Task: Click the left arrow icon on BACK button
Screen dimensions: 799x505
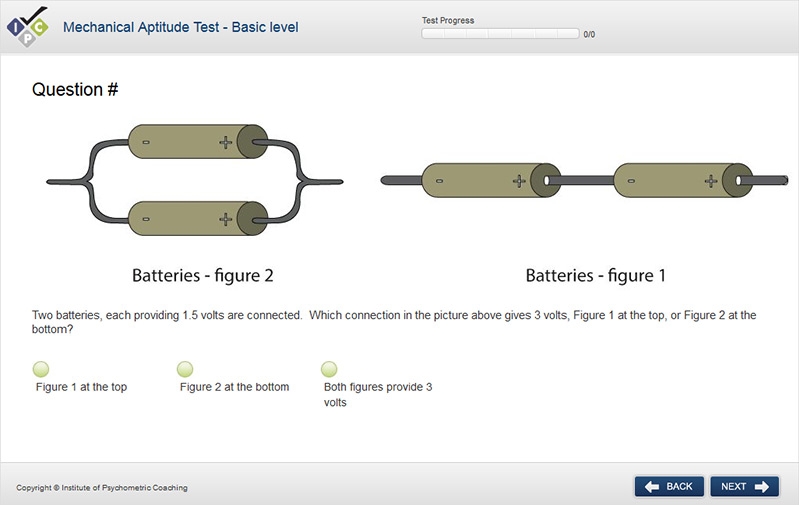Action: [652, 487]
